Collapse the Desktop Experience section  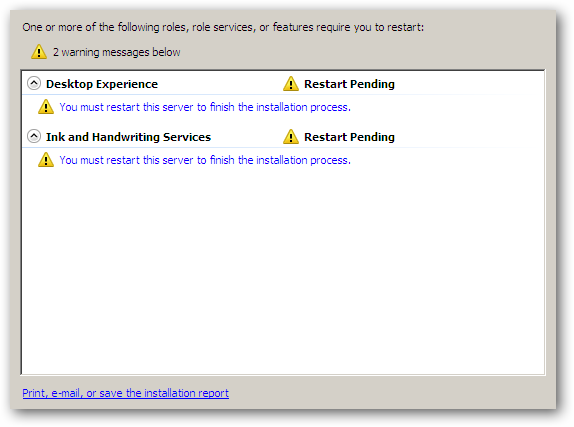coord(34,83)
